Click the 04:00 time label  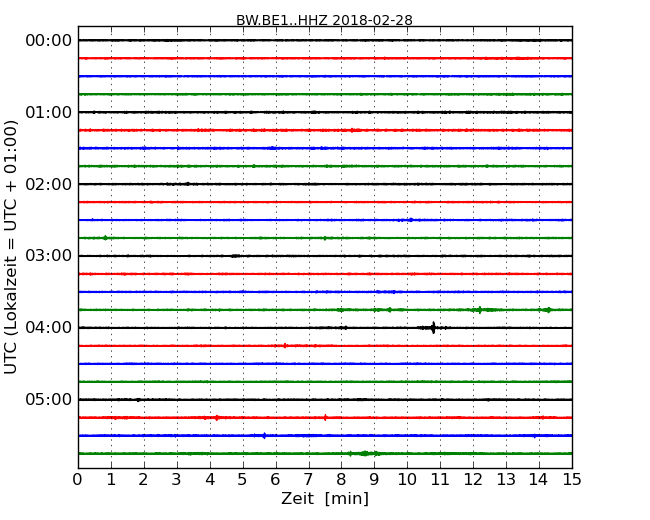click(x=49, y=328)
